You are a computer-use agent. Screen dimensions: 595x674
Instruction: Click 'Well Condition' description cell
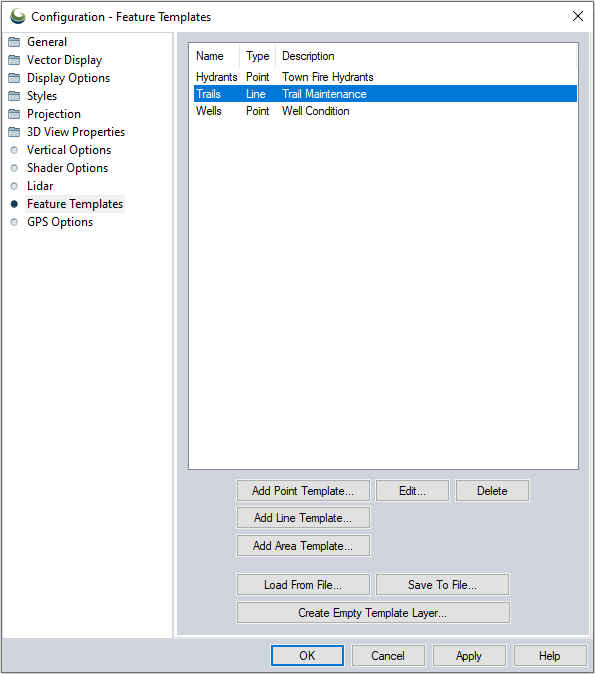pyautogui.click(x=316, y=111)
